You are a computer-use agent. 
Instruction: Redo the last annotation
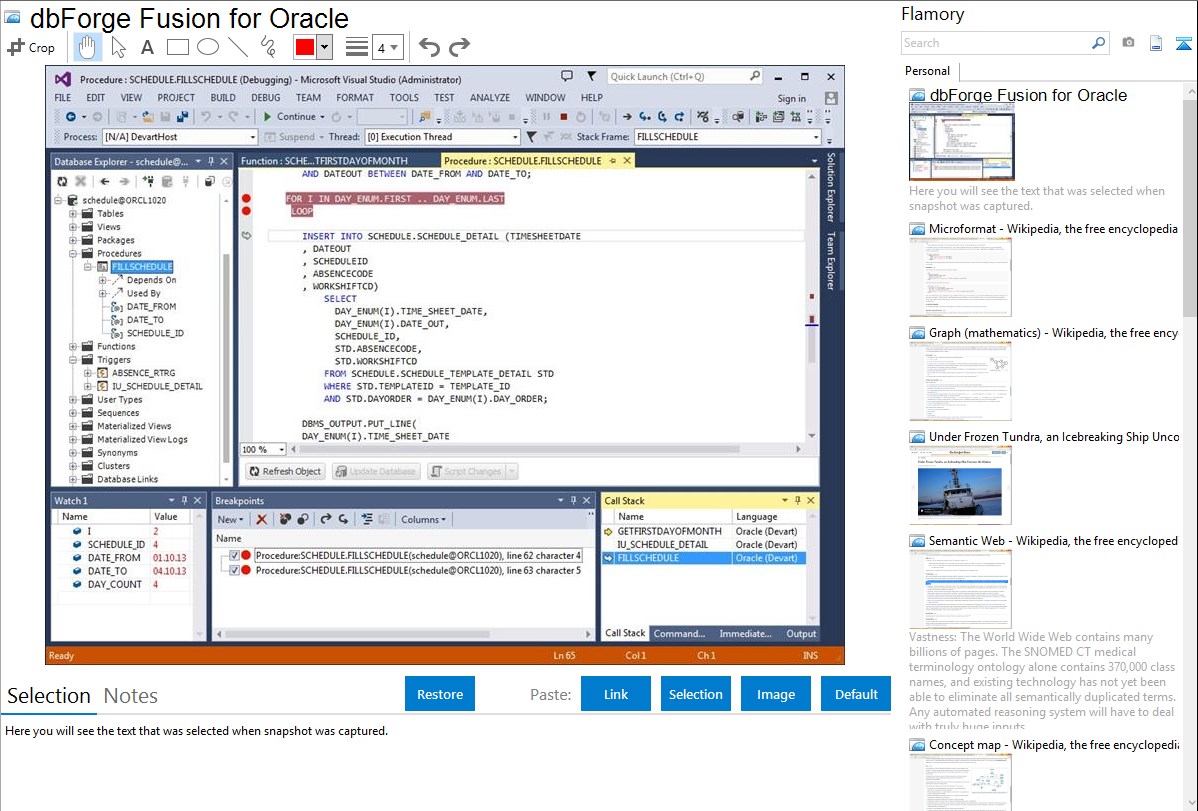click(459, 47)
